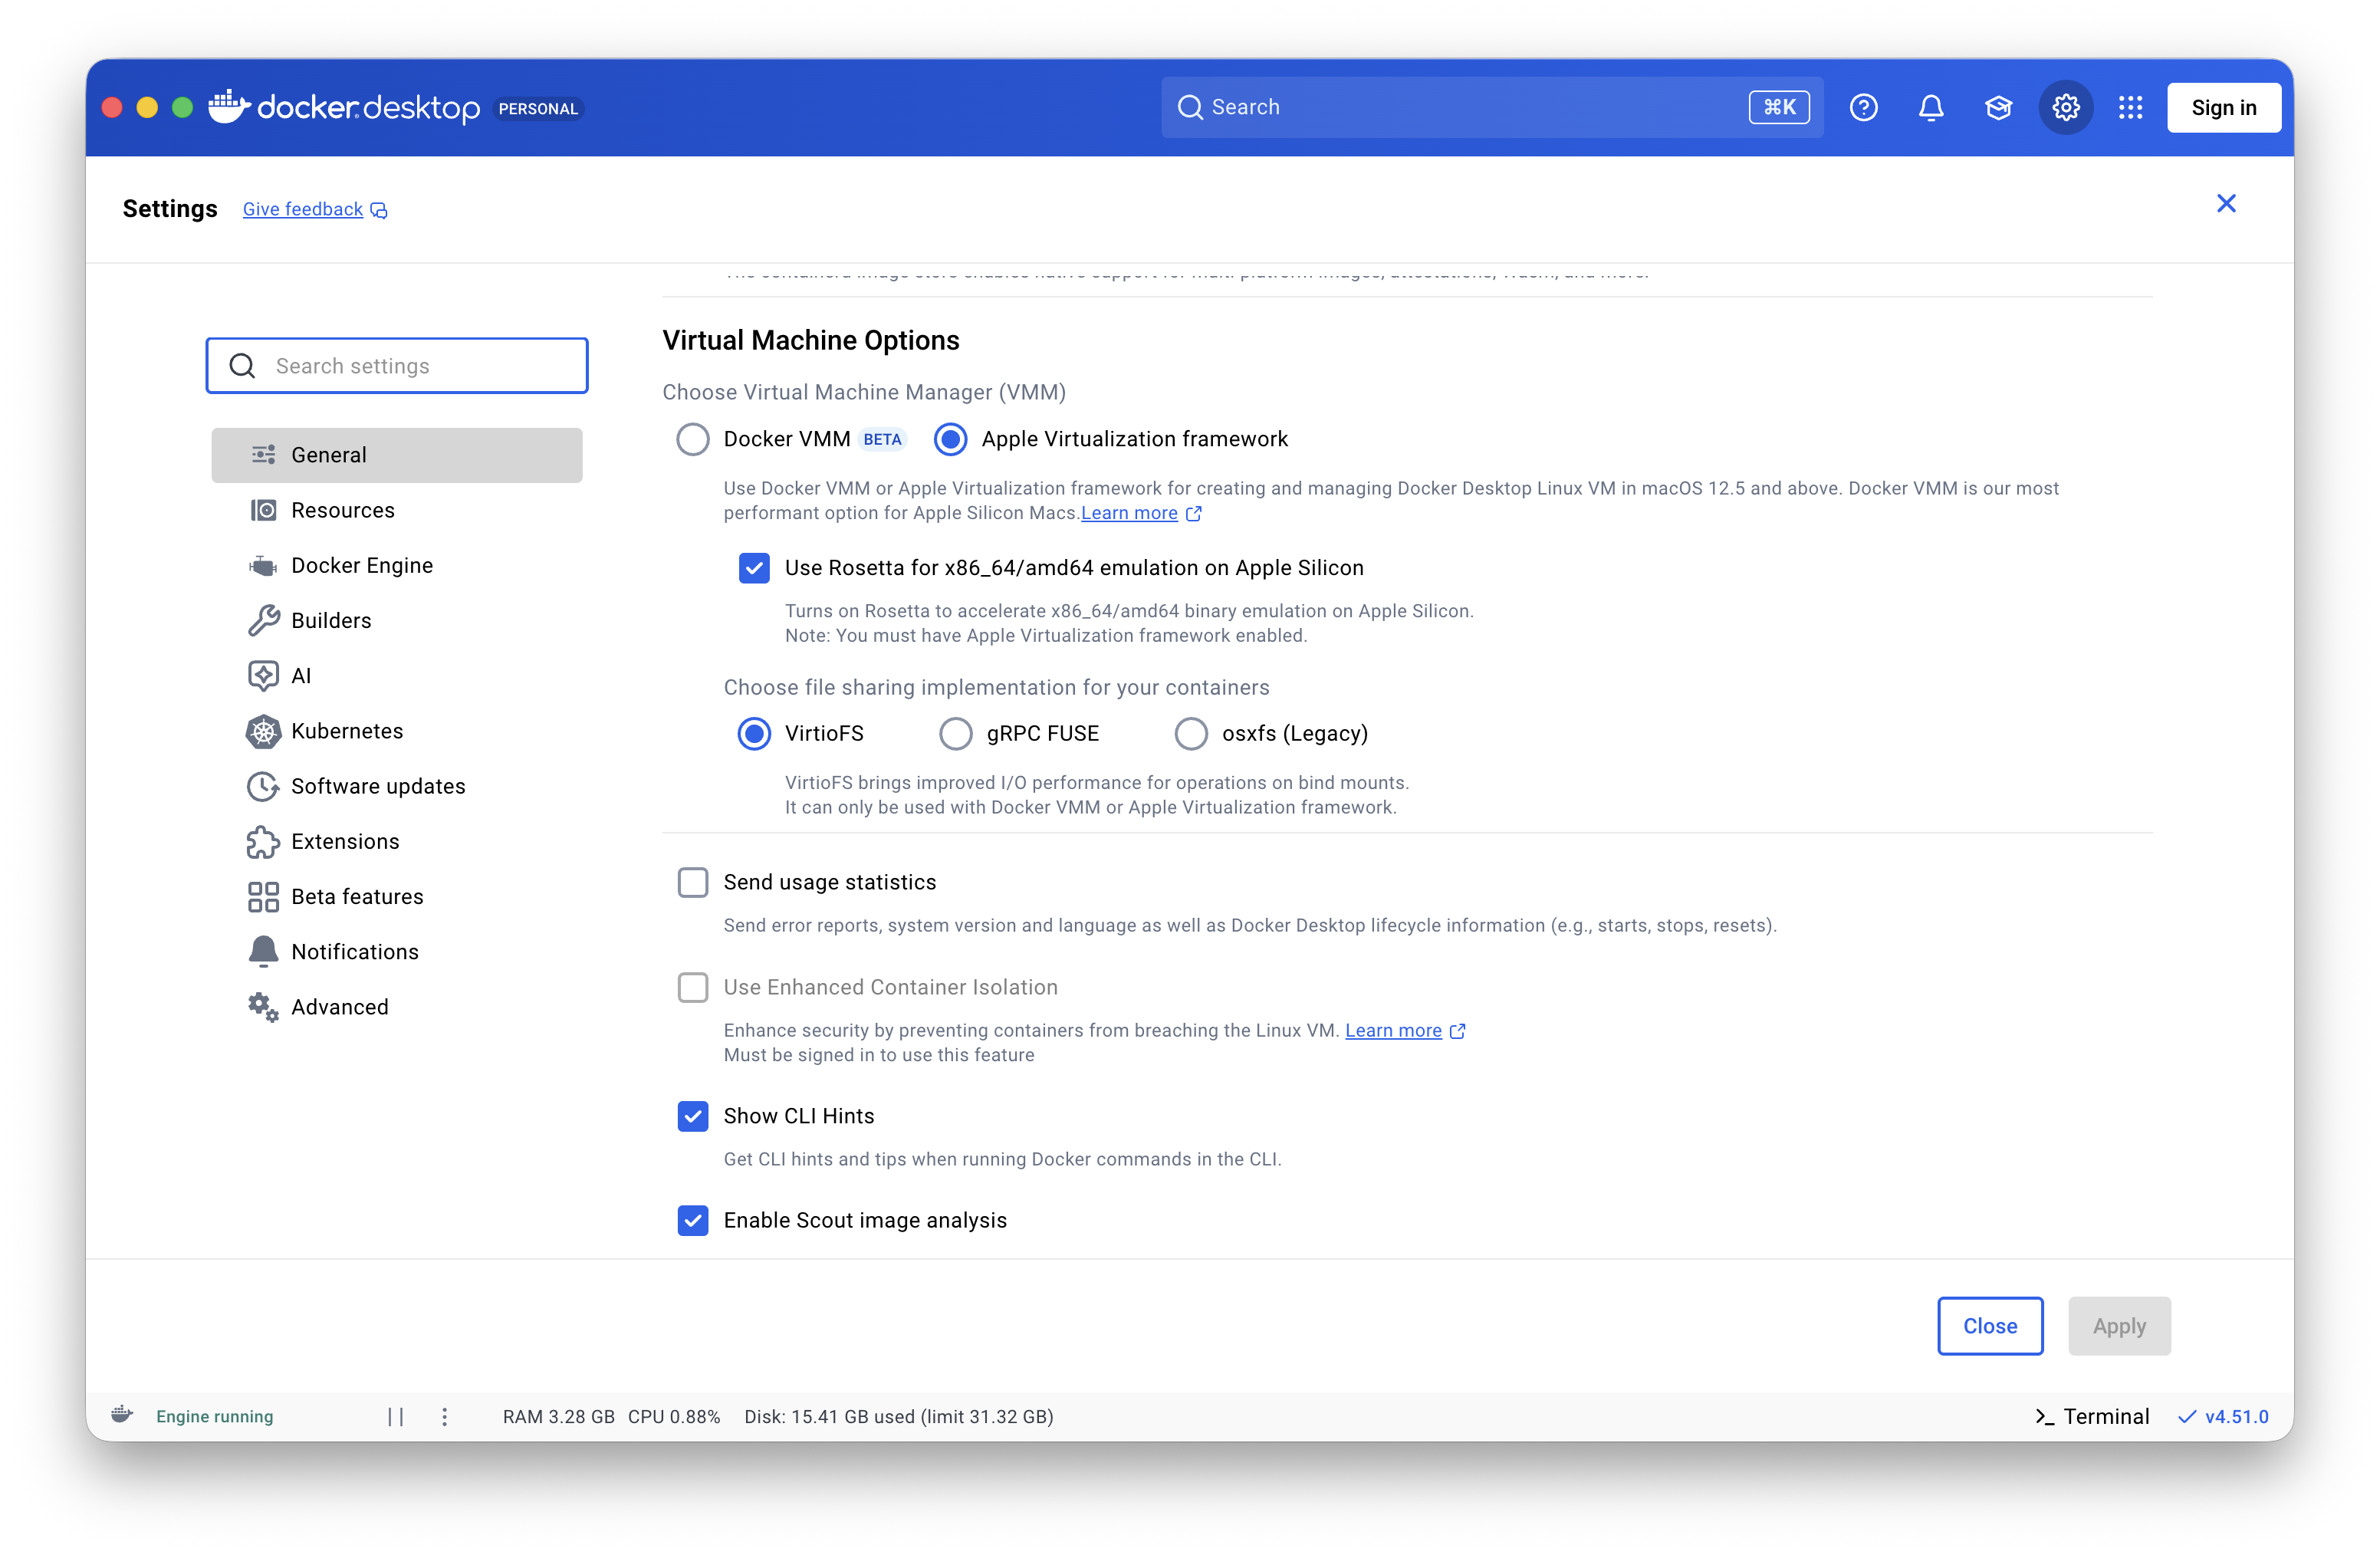This screenshot has height=1555, width=2380.
Task: Click the Terminal prompt icon
Action: point(2045,1417)
